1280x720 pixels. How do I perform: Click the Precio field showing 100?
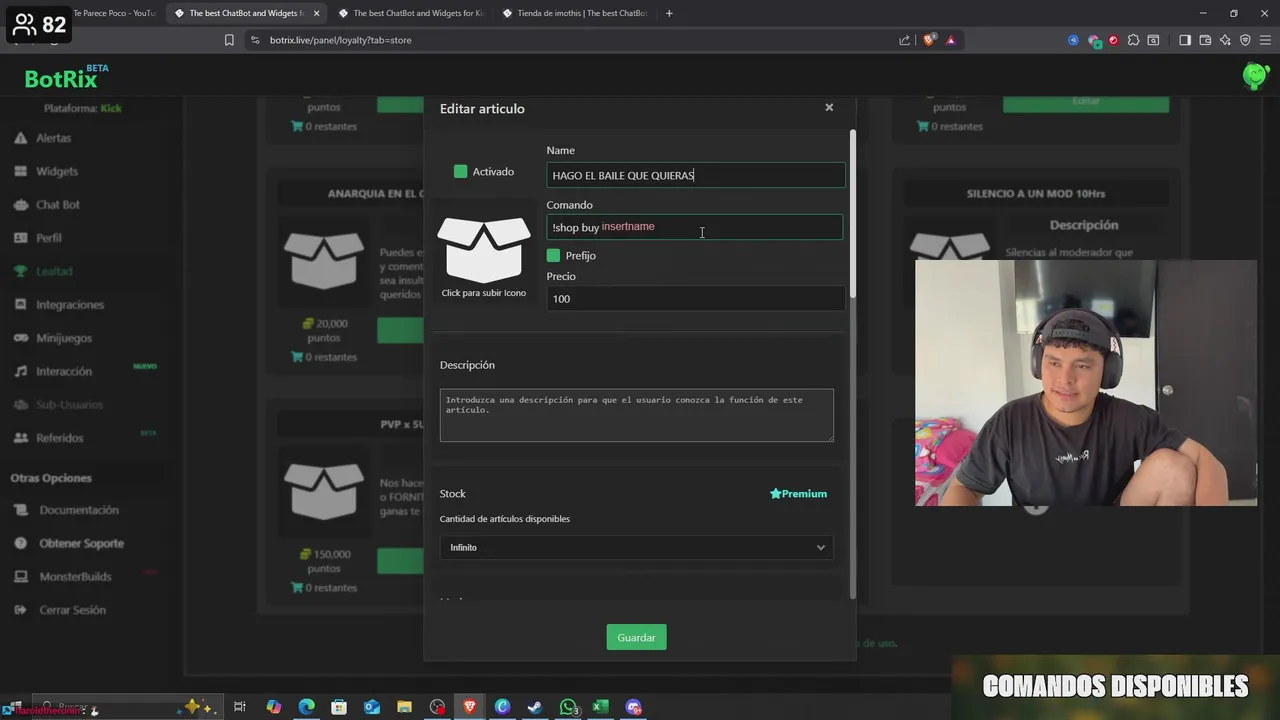pyautogui.click(x=696, y=299)
